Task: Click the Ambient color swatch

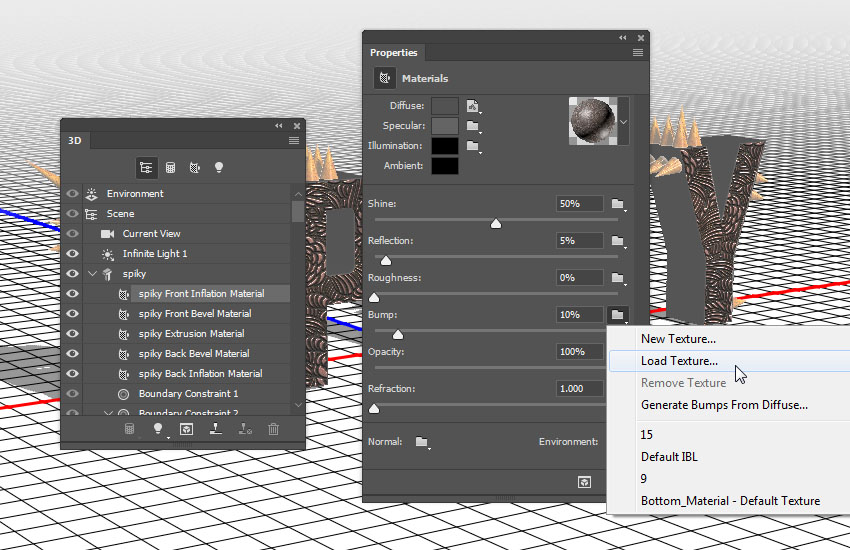Action: [x=445, y=166]
